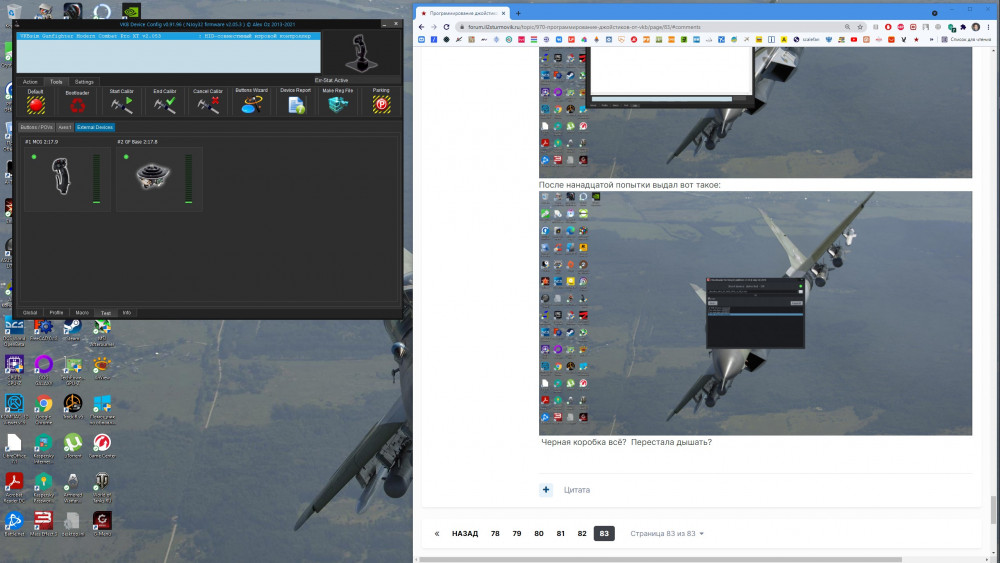The width and height of the screenshot is (1000, 563).
Task: Click the green status LED of #1 MCG
Action: point(34,157)
